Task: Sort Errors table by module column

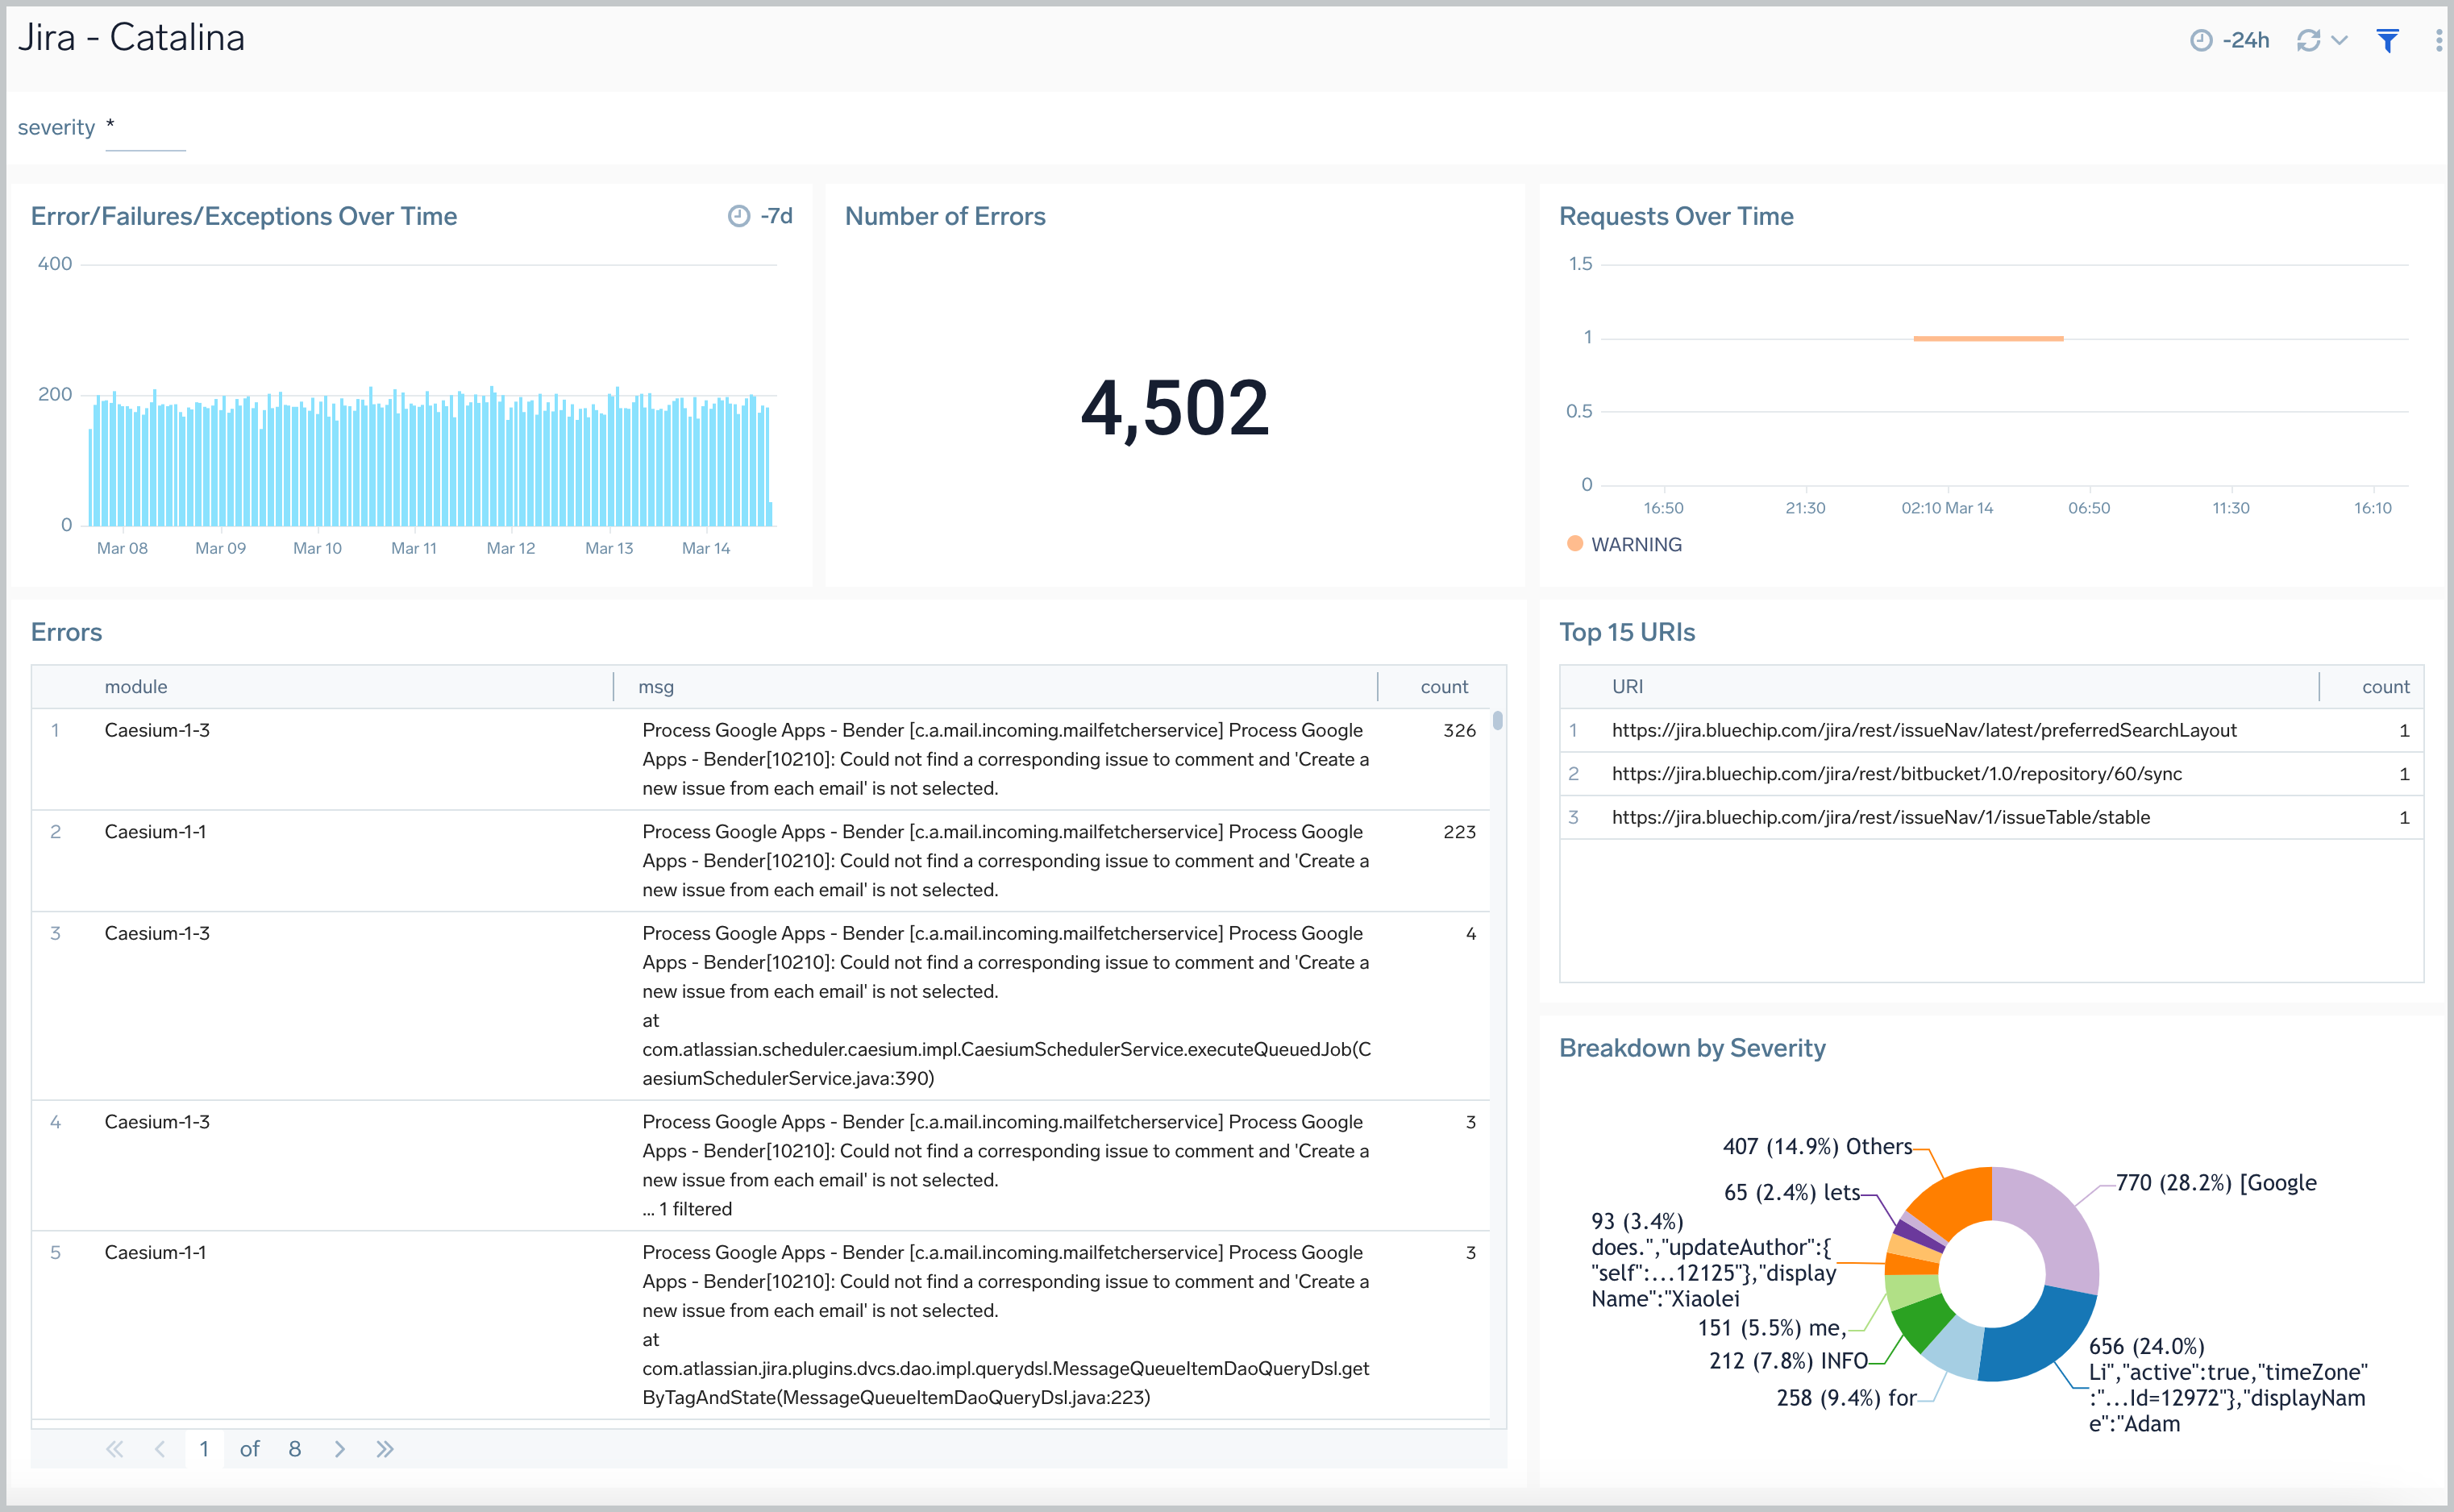Action: click(136, 686)
